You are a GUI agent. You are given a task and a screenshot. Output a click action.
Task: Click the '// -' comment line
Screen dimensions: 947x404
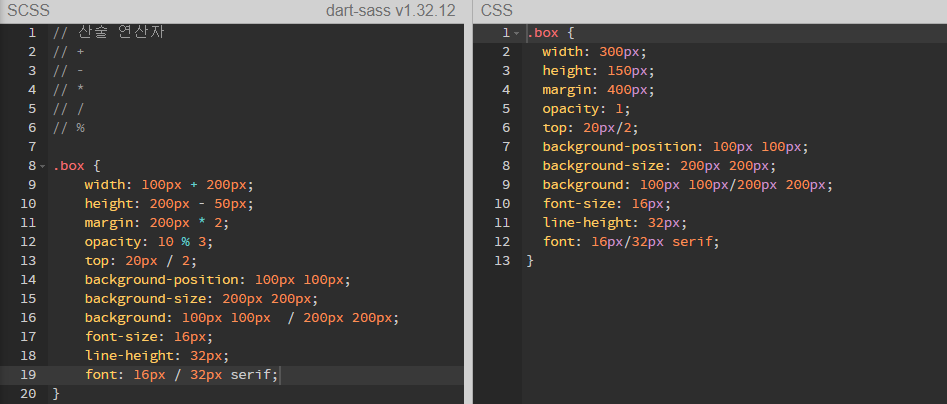(x=68, y=71)
